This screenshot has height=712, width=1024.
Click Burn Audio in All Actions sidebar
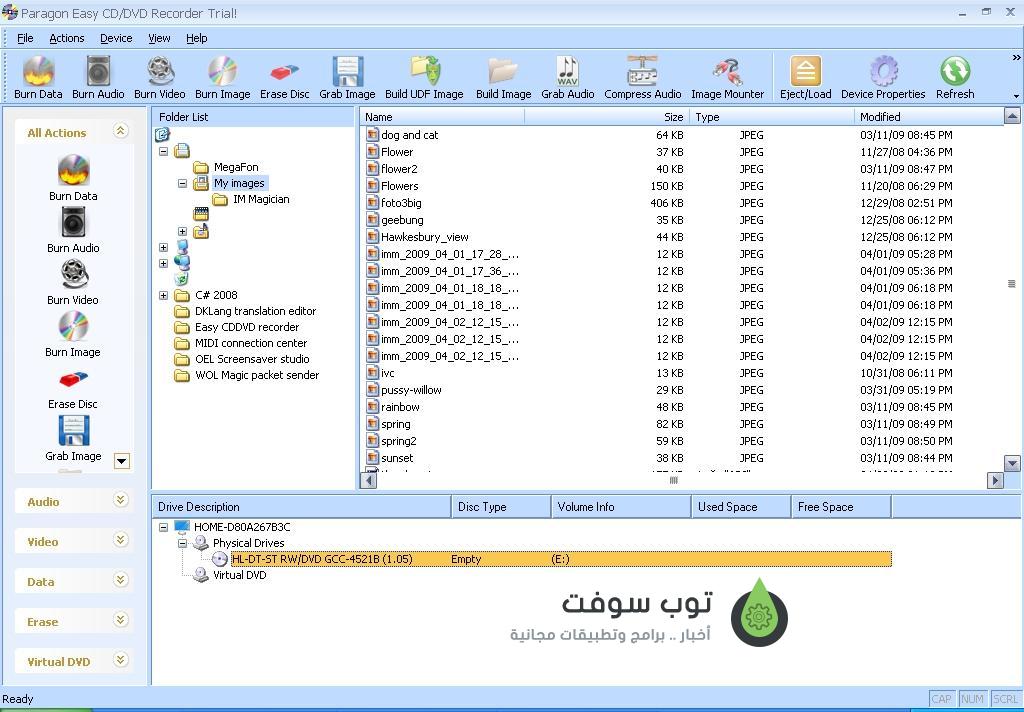(73, 230)
